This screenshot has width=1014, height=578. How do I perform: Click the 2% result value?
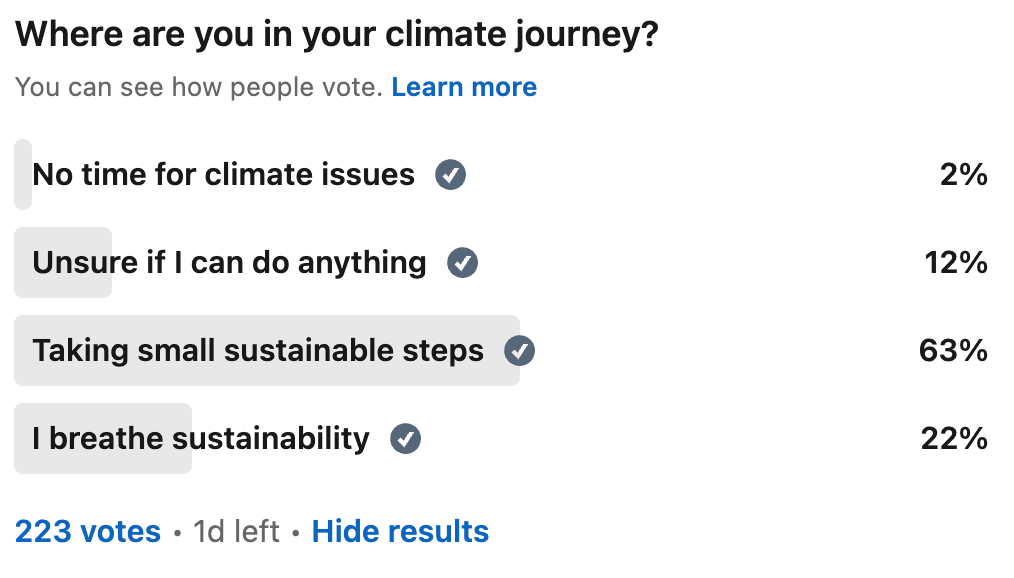pos(964,175)
